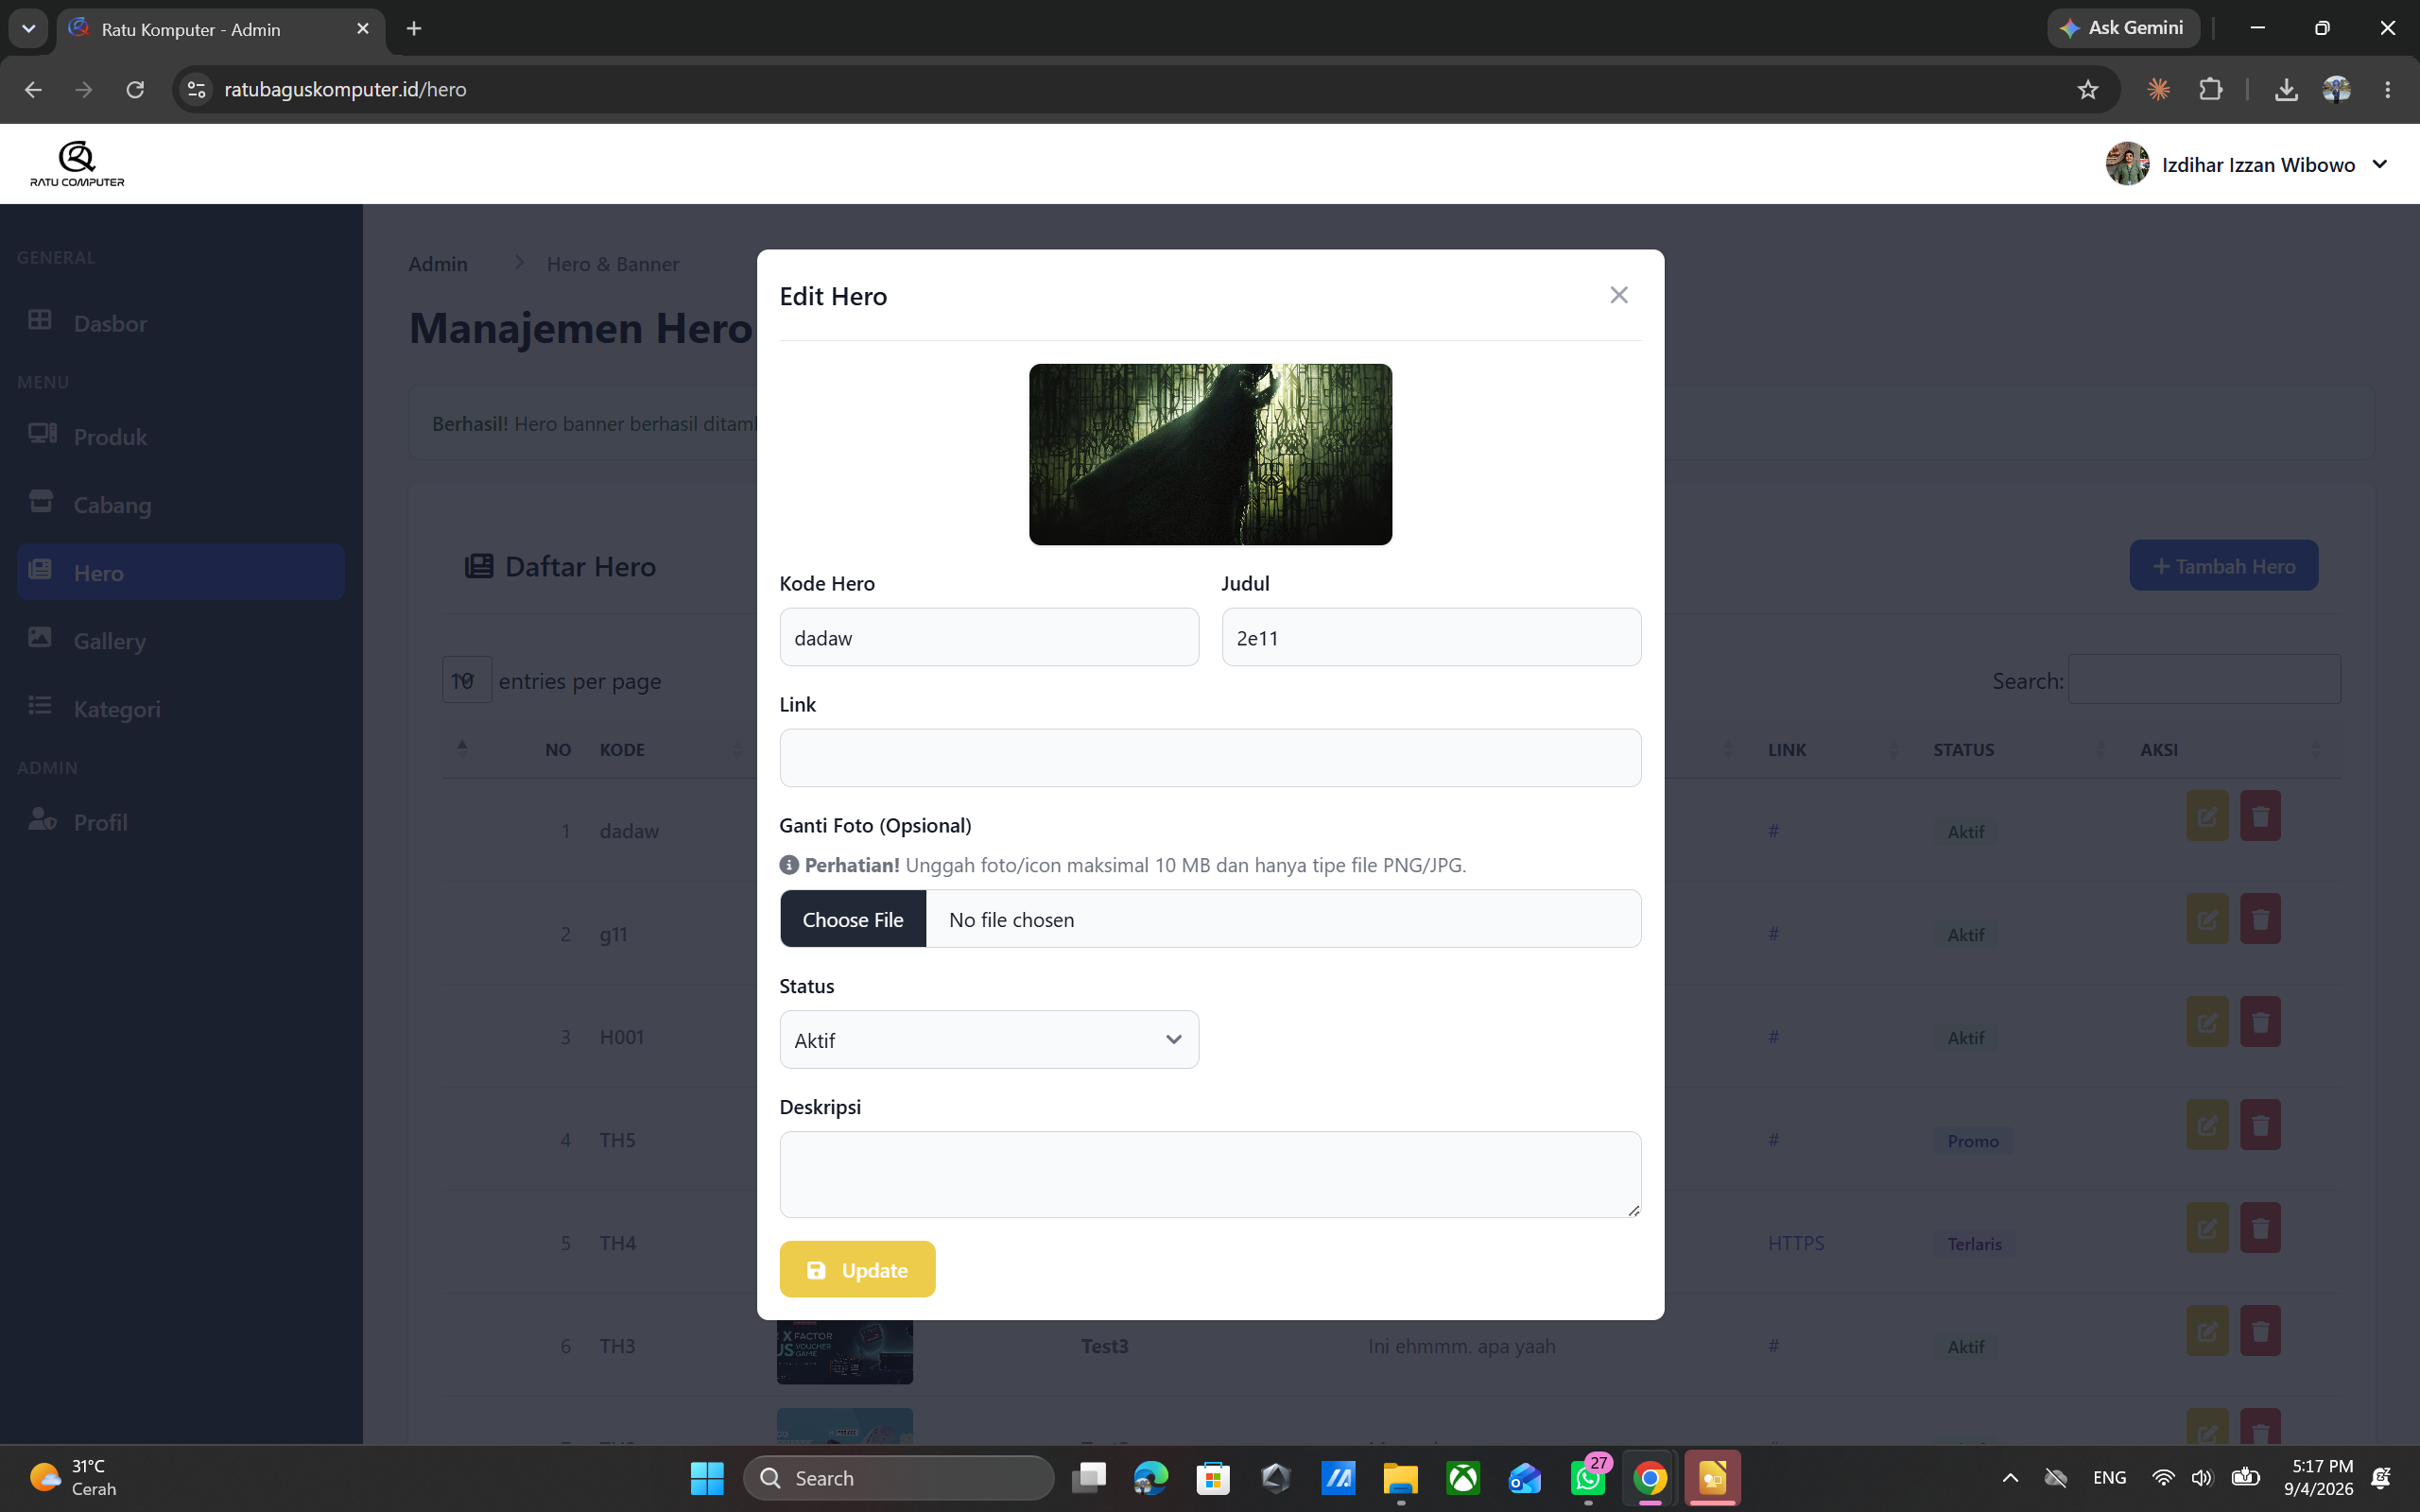Viewport: 2420px width, 1512px height.
Task: Click the hero preview image thumbnail
Action: pos(1210,454)
